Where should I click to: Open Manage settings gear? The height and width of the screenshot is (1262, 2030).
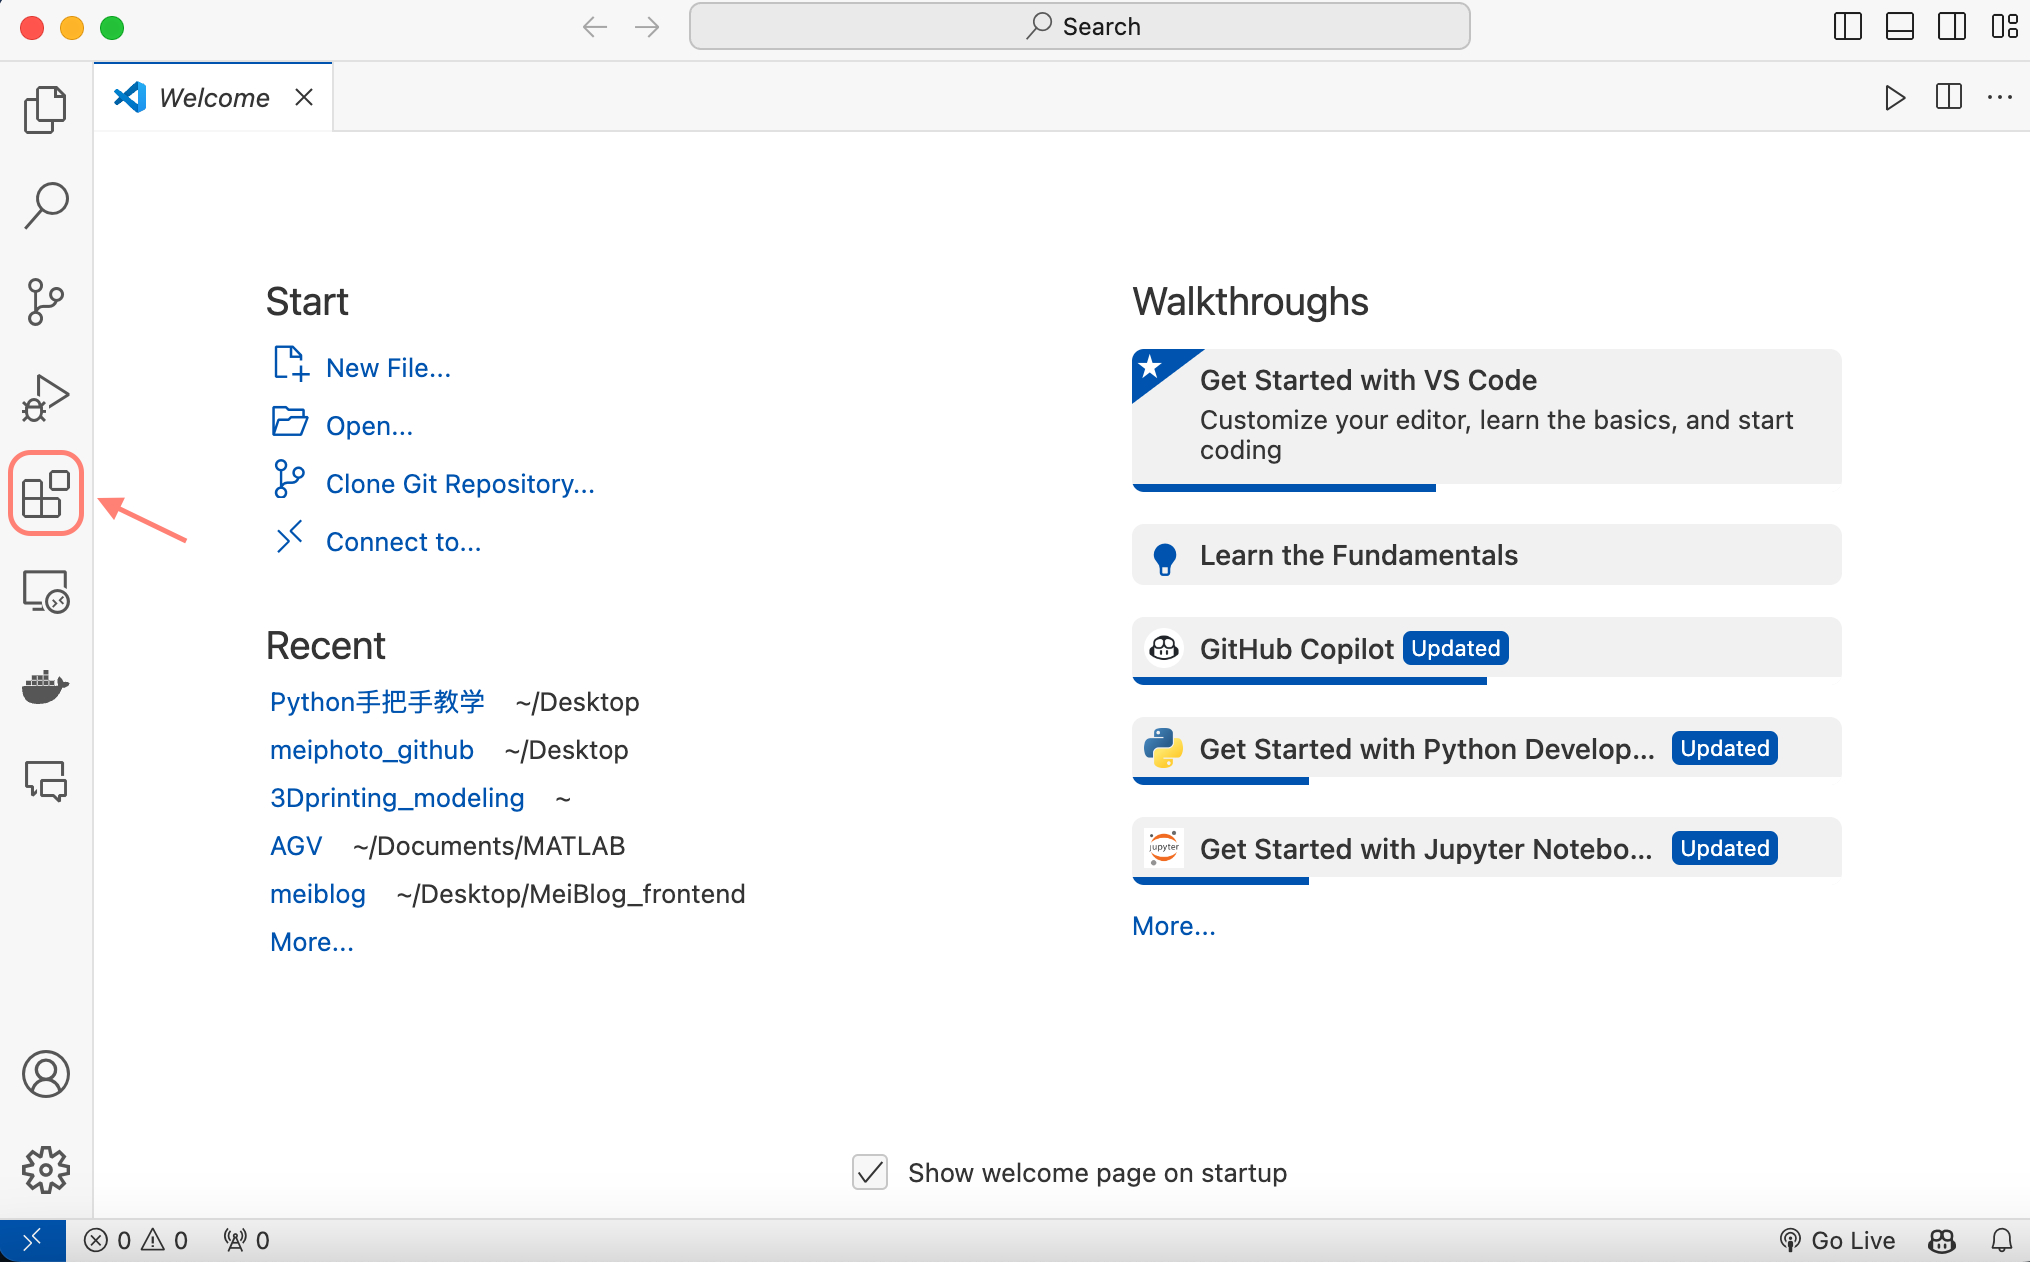[45, 1169]
